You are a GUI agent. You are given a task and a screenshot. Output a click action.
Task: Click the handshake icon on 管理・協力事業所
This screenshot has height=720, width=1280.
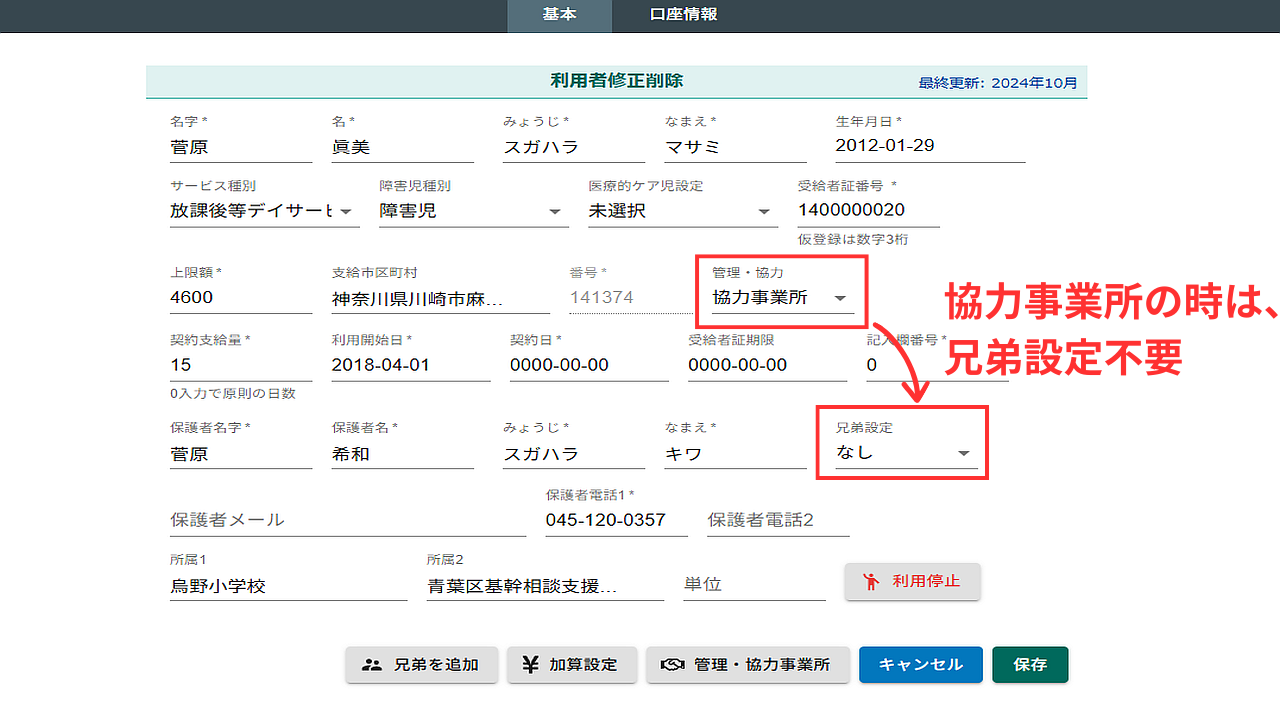click(673, 664)
